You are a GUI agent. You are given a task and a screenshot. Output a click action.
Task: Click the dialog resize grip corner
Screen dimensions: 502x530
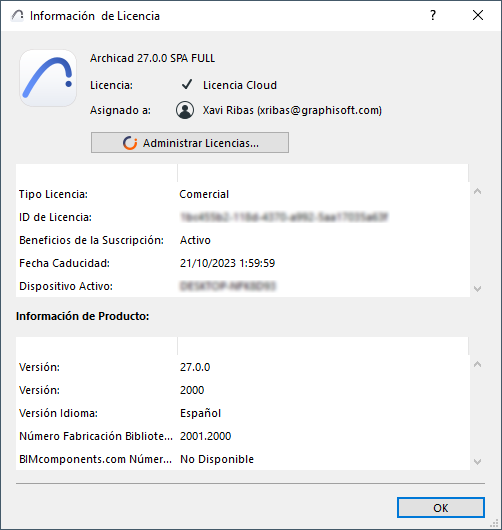495,523
